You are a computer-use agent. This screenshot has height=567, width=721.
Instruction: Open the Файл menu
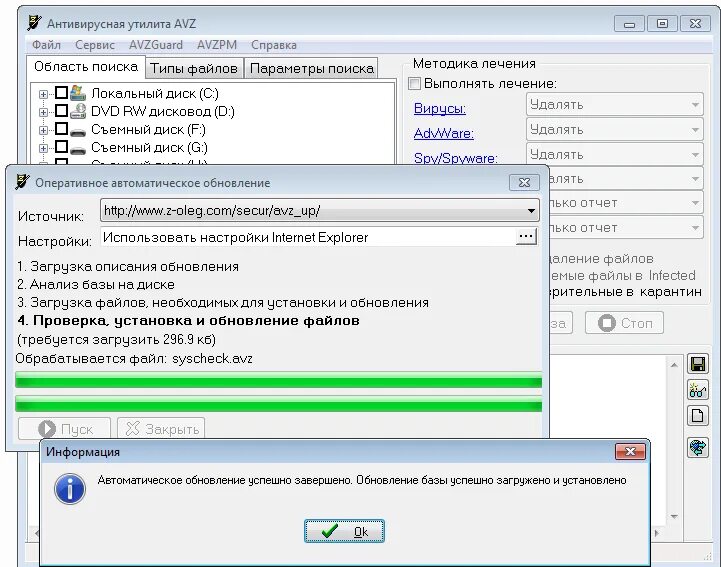pos(46,45)
